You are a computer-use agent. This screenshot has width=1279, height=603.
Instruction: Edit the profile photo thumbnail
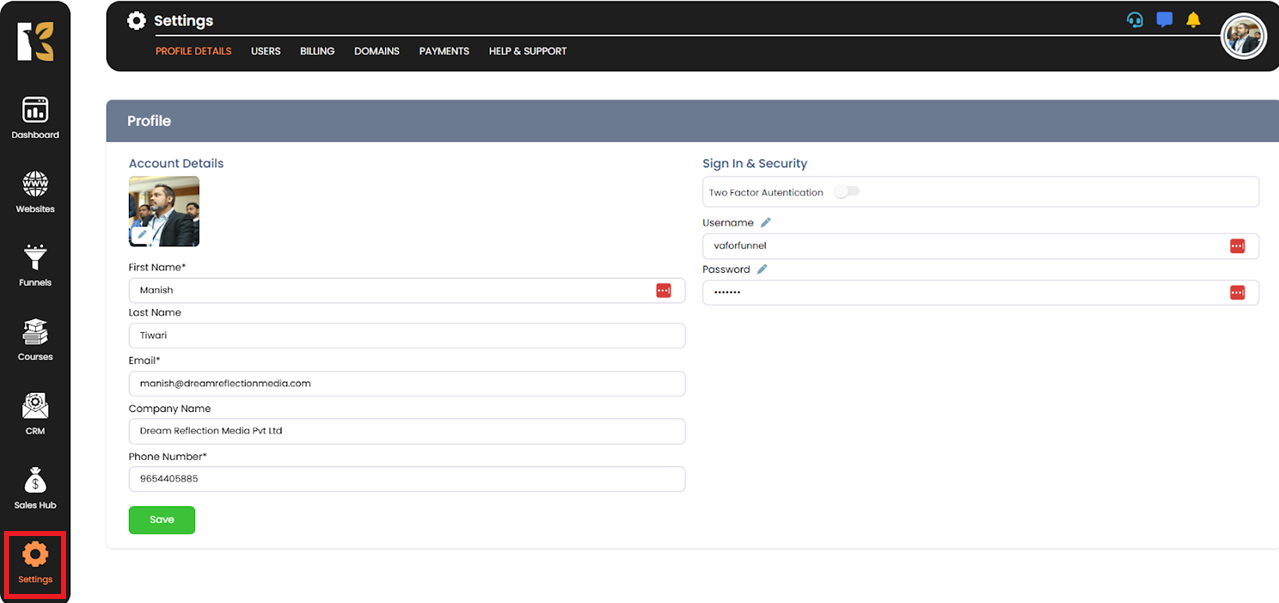click(x=141, y=235)
